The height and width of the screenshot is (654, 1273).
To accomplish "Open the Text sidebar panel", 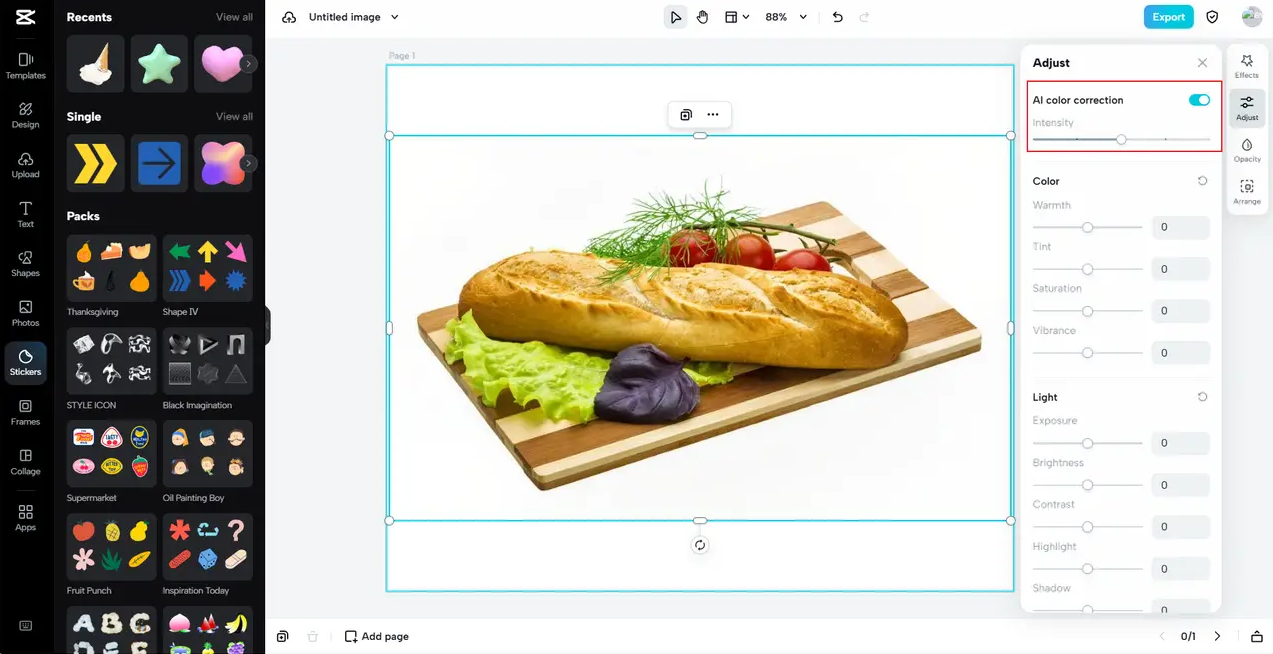I will [26, 214].
